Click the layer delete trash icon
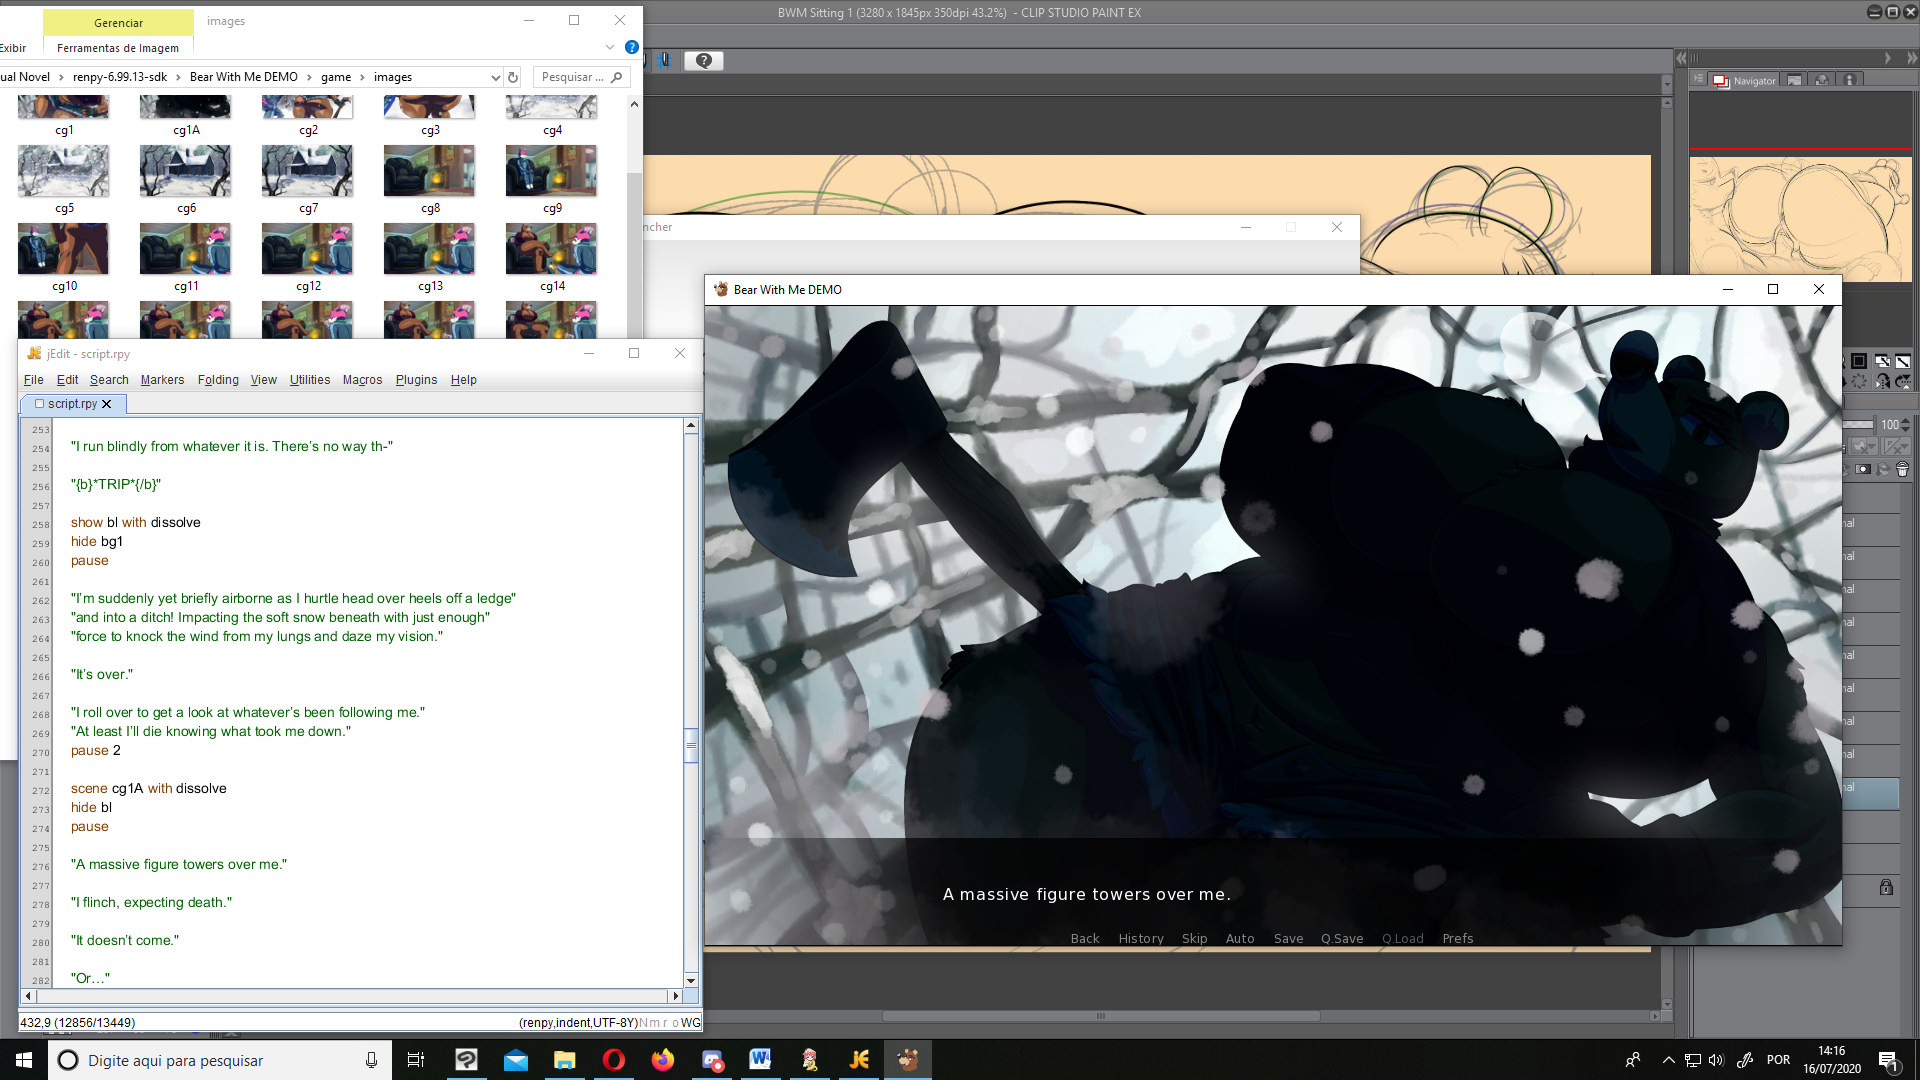 tap(1902, 468)
